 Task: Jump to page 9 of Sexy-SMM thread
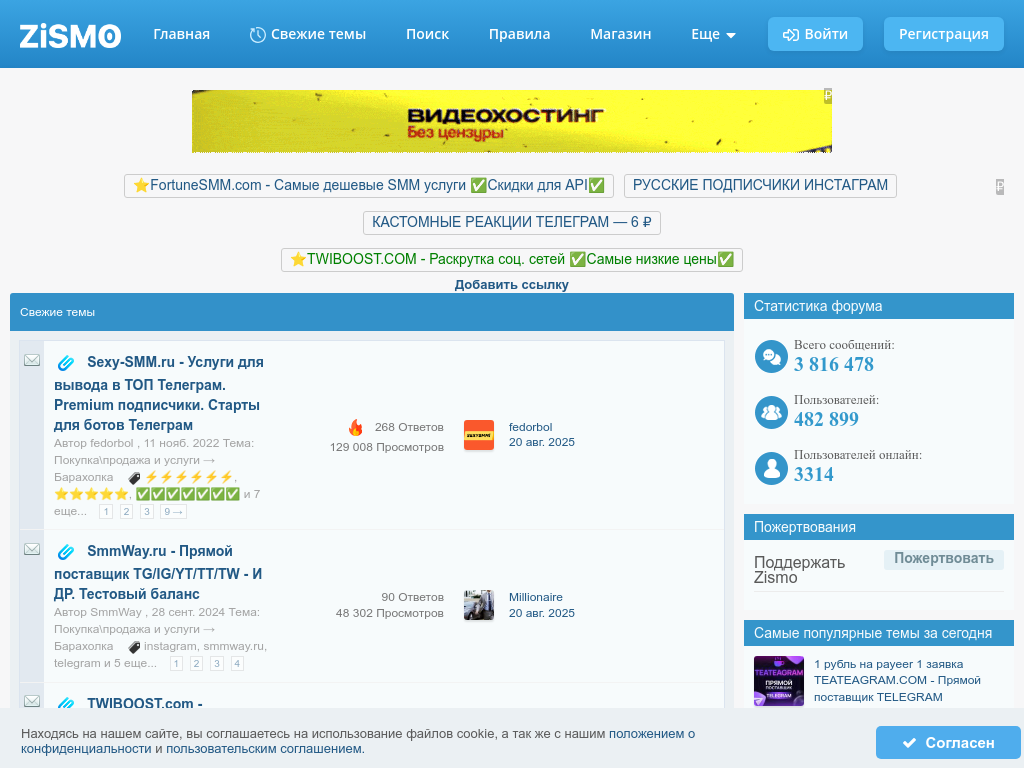coord(173,512)
